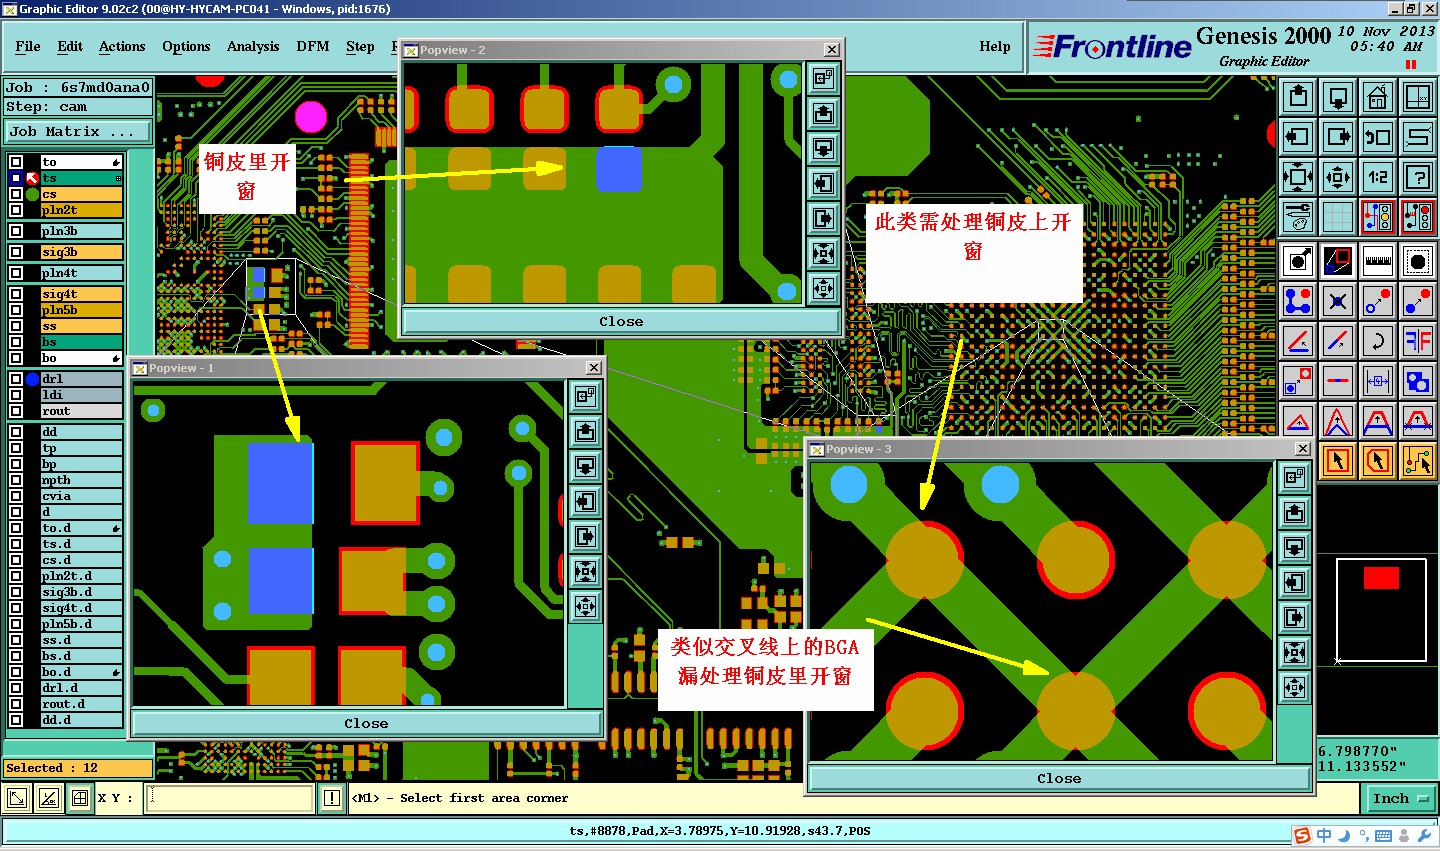Click Close button in Popview - 2

point(621,321)
